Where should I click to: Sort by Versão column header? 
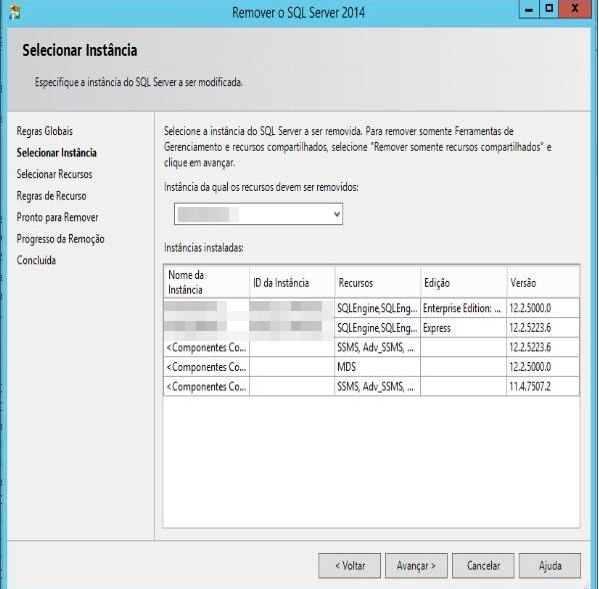pyautogui.click(x=543, y=283)
